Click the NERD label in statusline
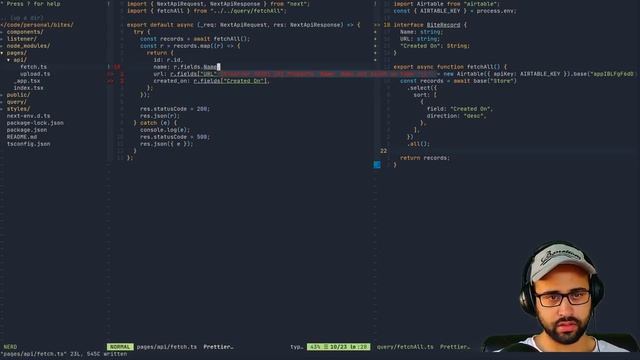 click(x=10, y=347)
